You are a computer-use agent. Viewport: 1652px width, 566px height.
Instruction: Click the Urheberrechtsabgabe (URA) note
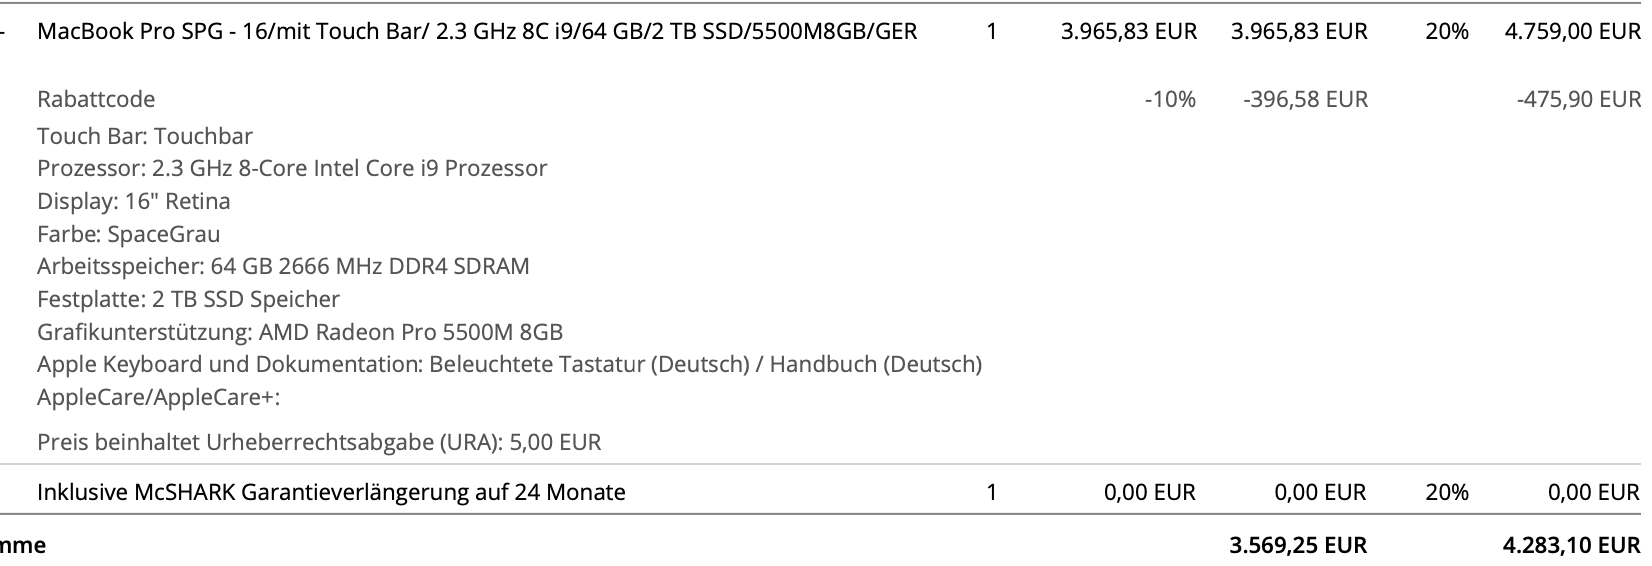319,442
